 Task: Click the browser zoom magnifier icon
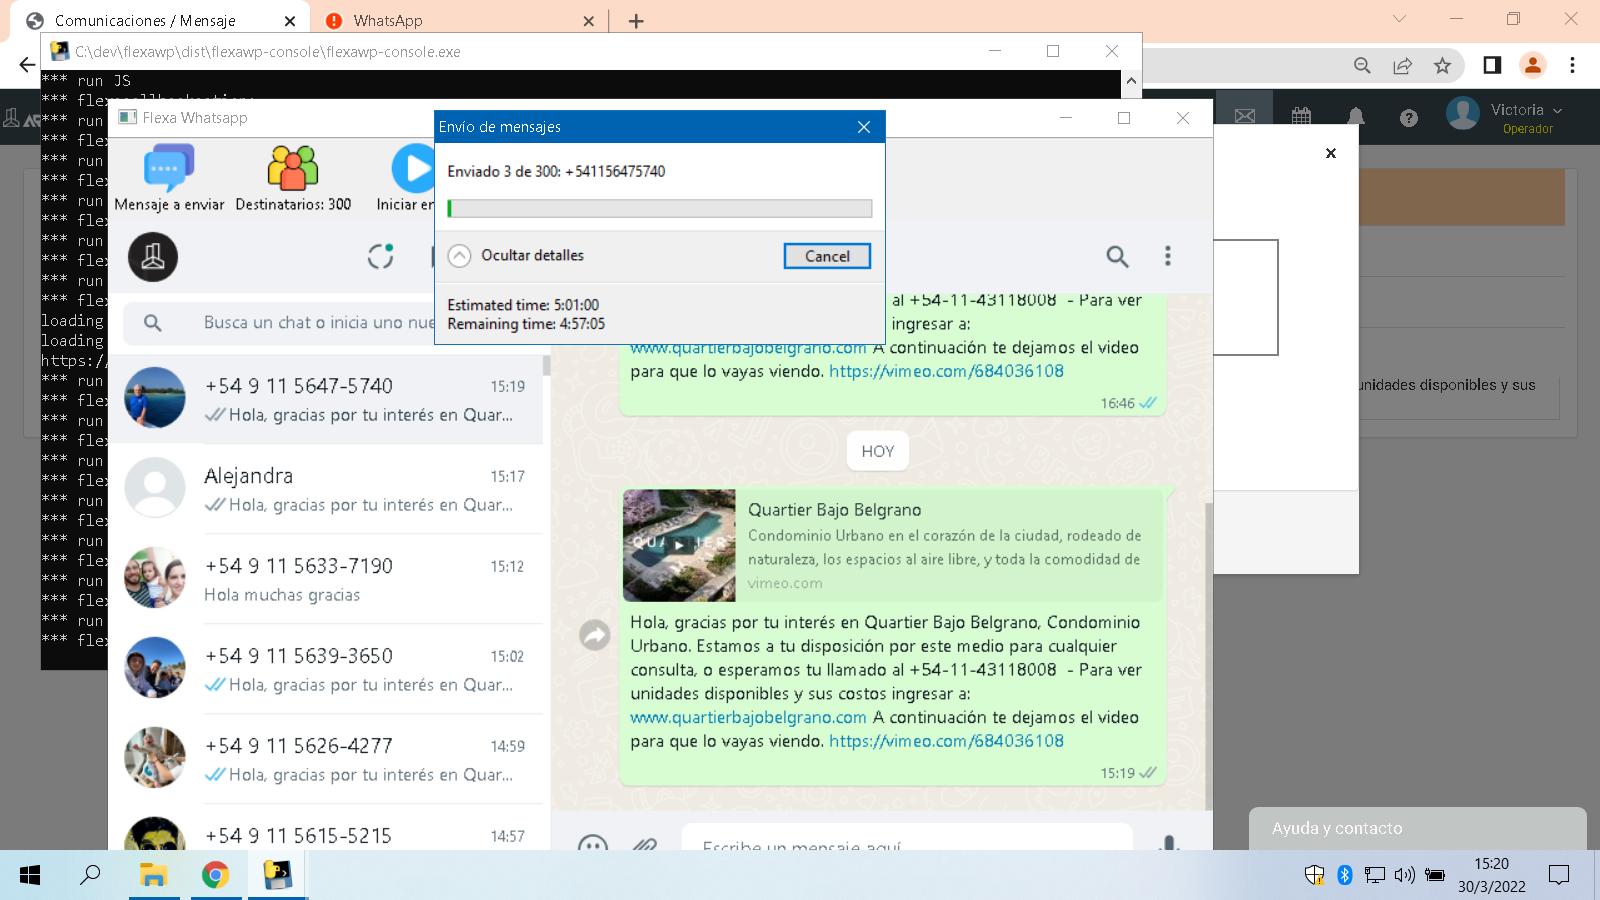[x=1362, y=65]
